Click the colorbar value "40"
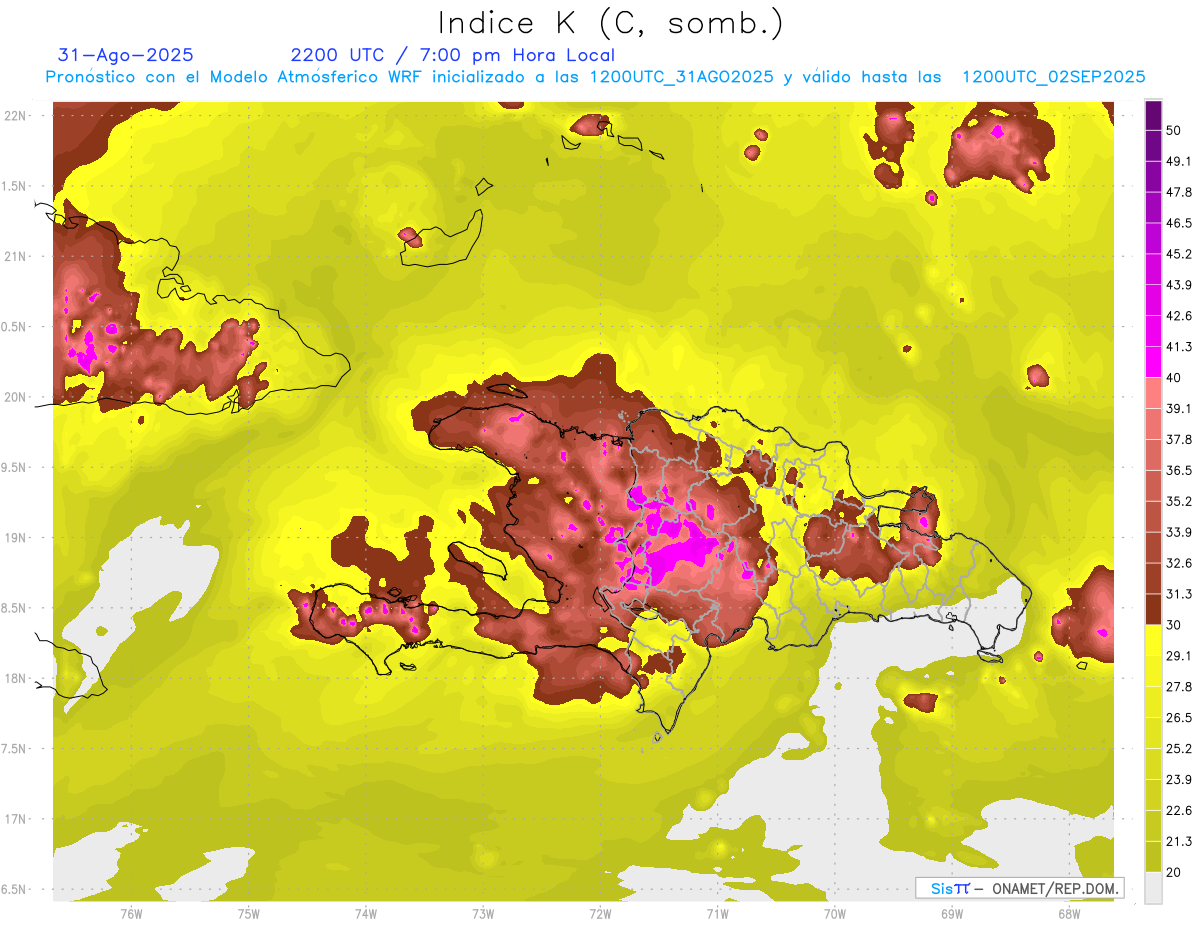 pyautogui.click(x=1175, y=378)
